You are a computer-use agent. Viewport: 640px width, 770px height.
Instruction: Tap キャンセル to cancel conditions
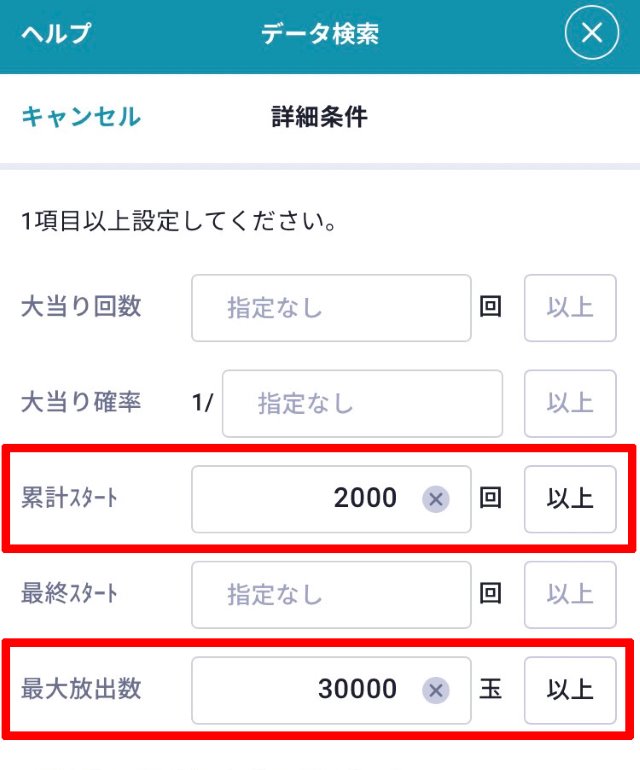[81, 117]
